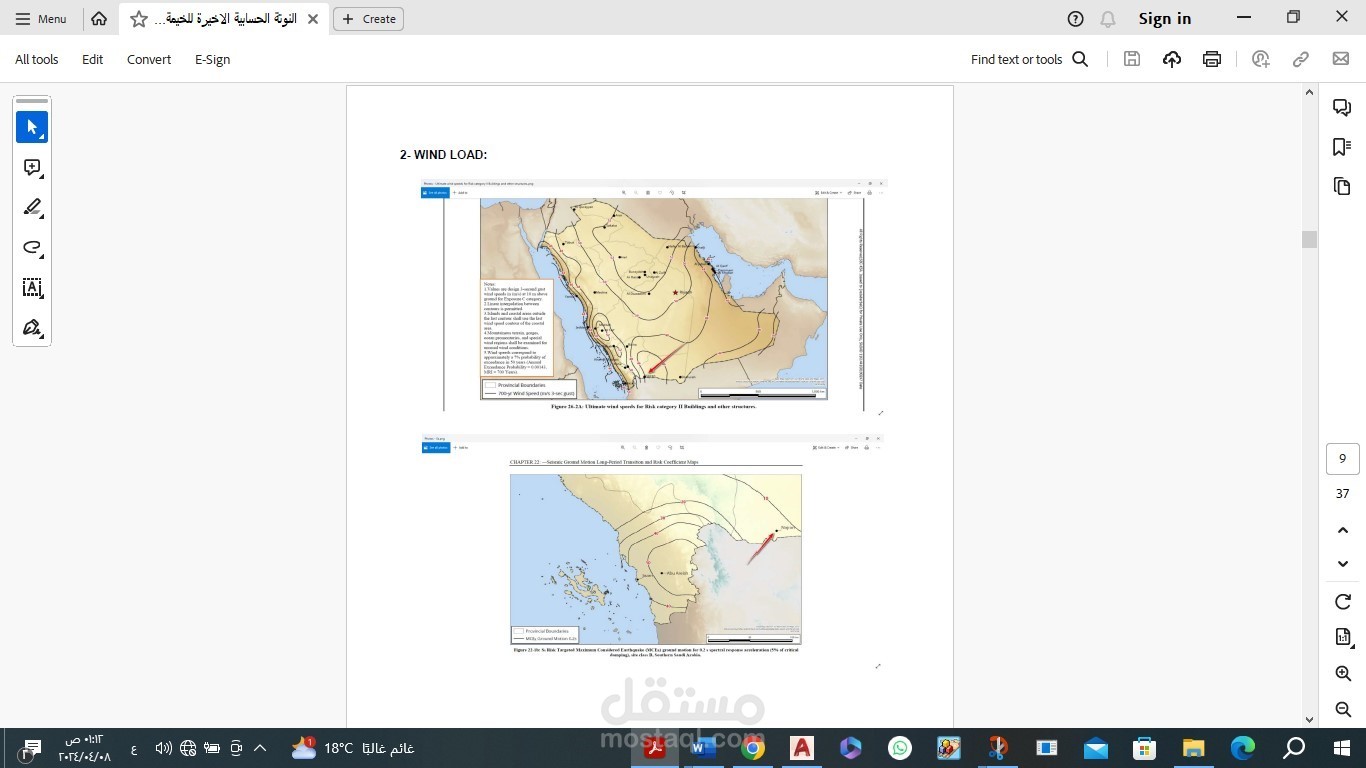
Task: Open the Comments panel icon
Action: [x=1342, y=108]
